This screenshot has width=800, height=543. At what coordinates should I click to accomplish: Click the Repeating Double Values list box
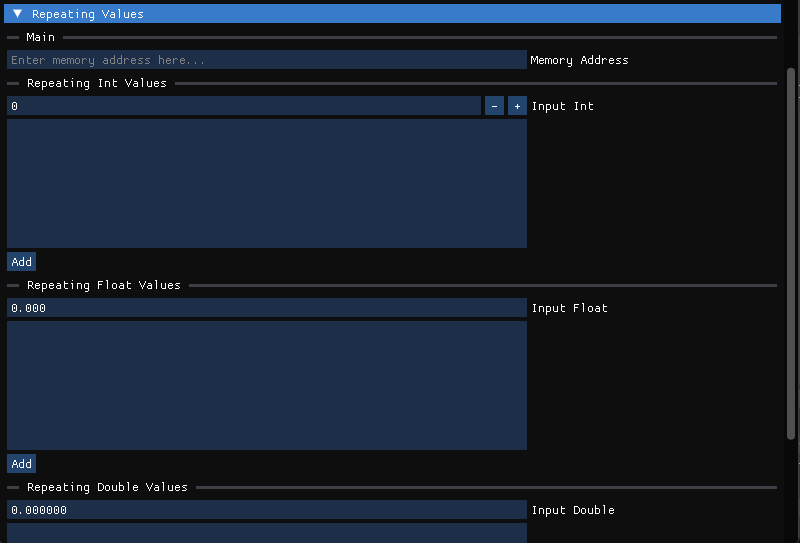[266, 533]
